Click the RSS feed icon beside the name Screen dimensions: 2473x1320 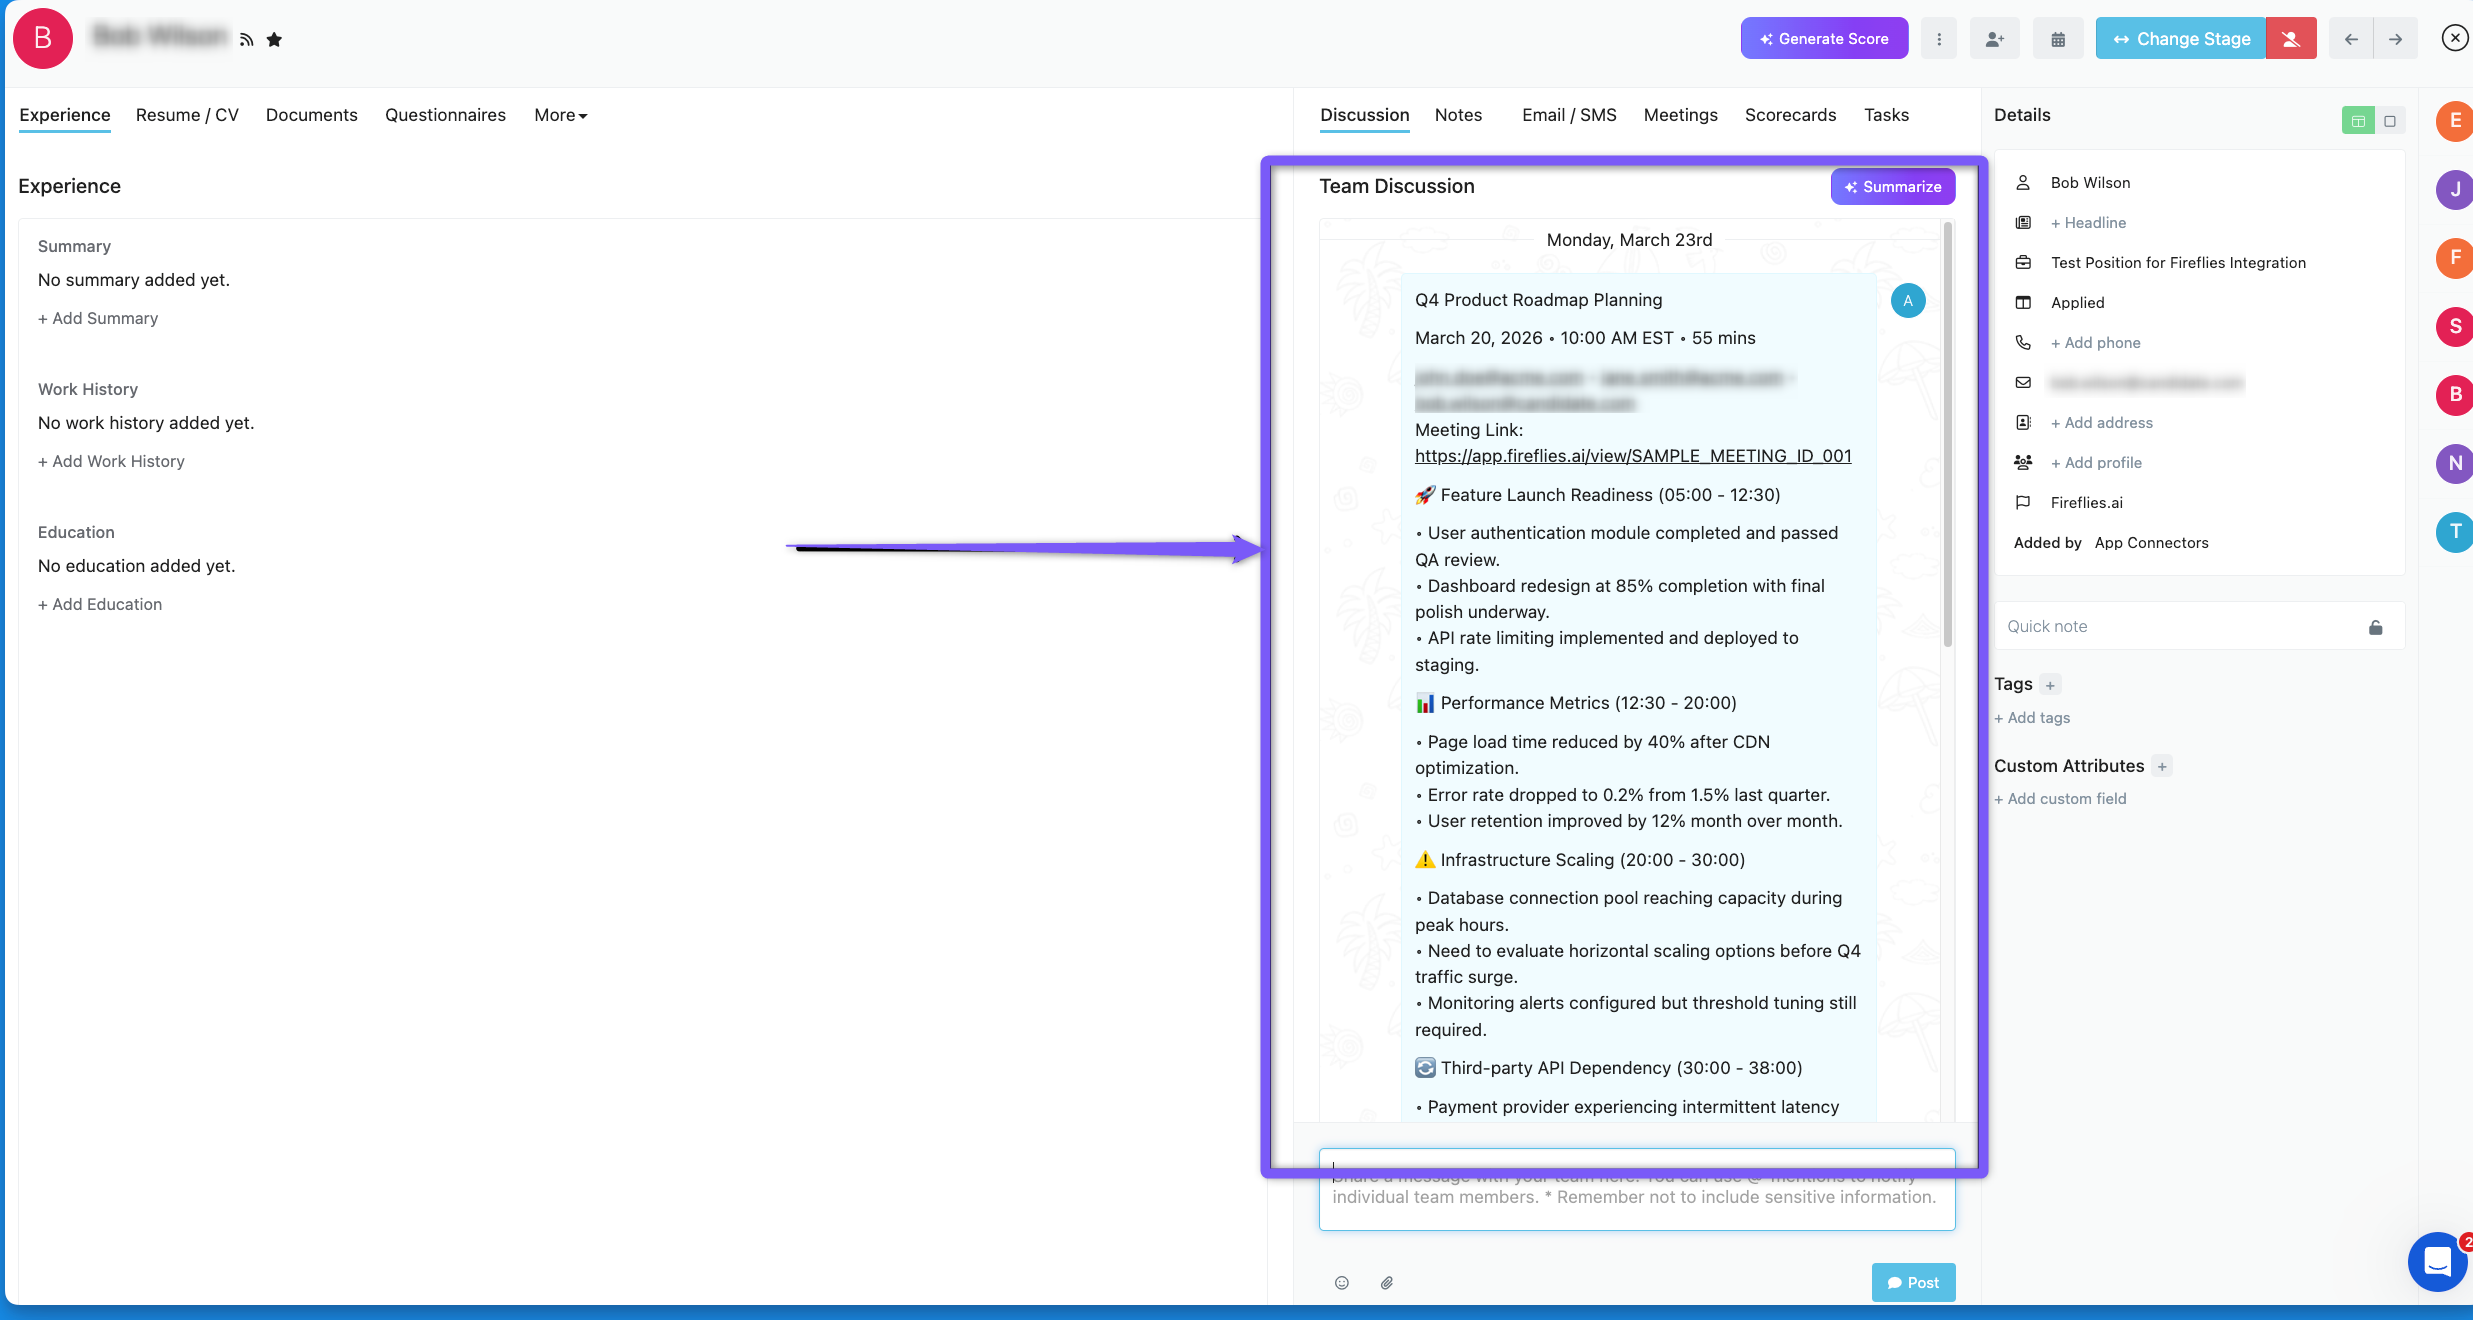click(x=247, y=39)
